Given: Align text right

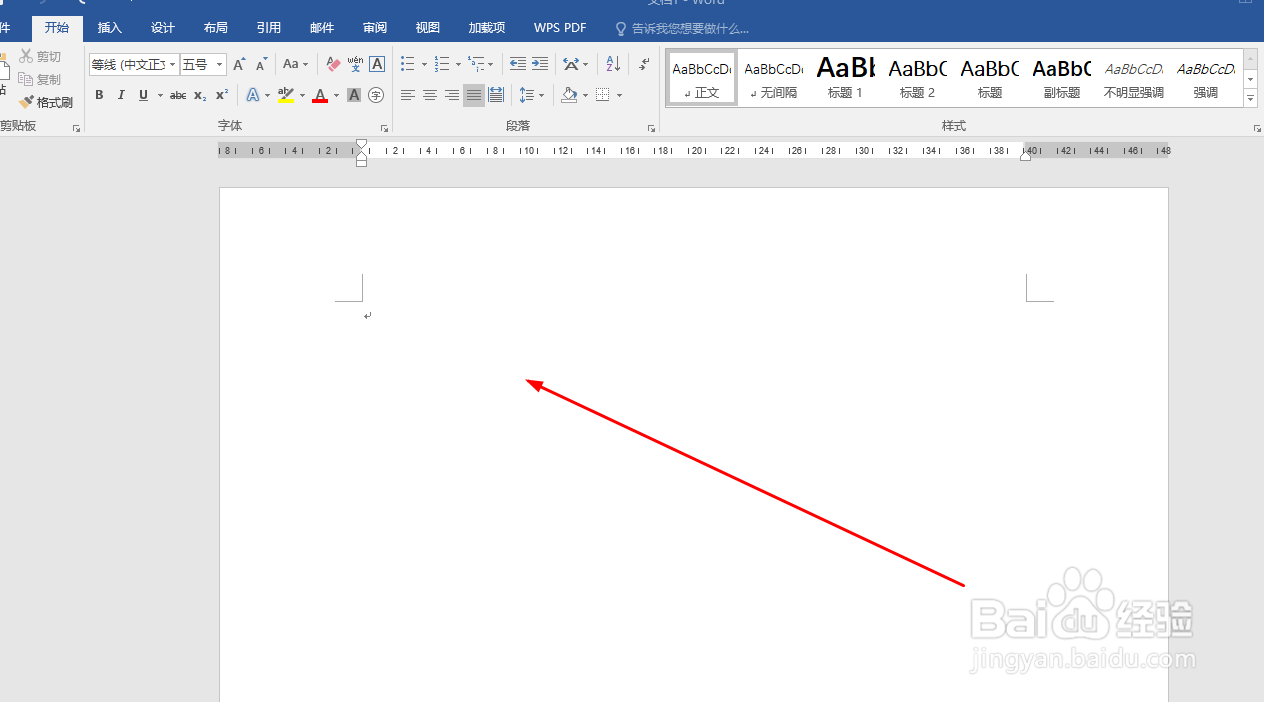Looking at the screenshot, I should tap(452, 95).
